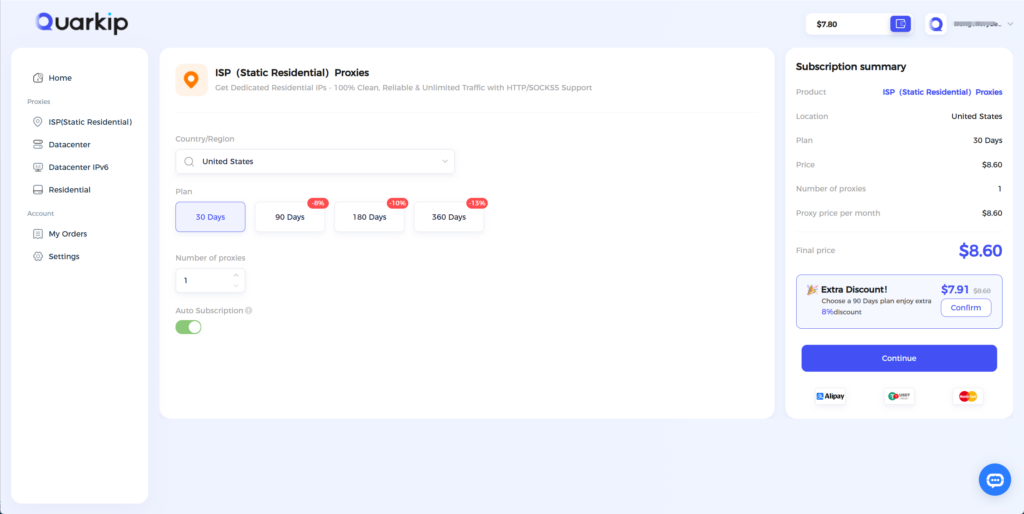Expand country list with the chevron
This screenshot has height=514, width=1024.
[x=445, y=161]
